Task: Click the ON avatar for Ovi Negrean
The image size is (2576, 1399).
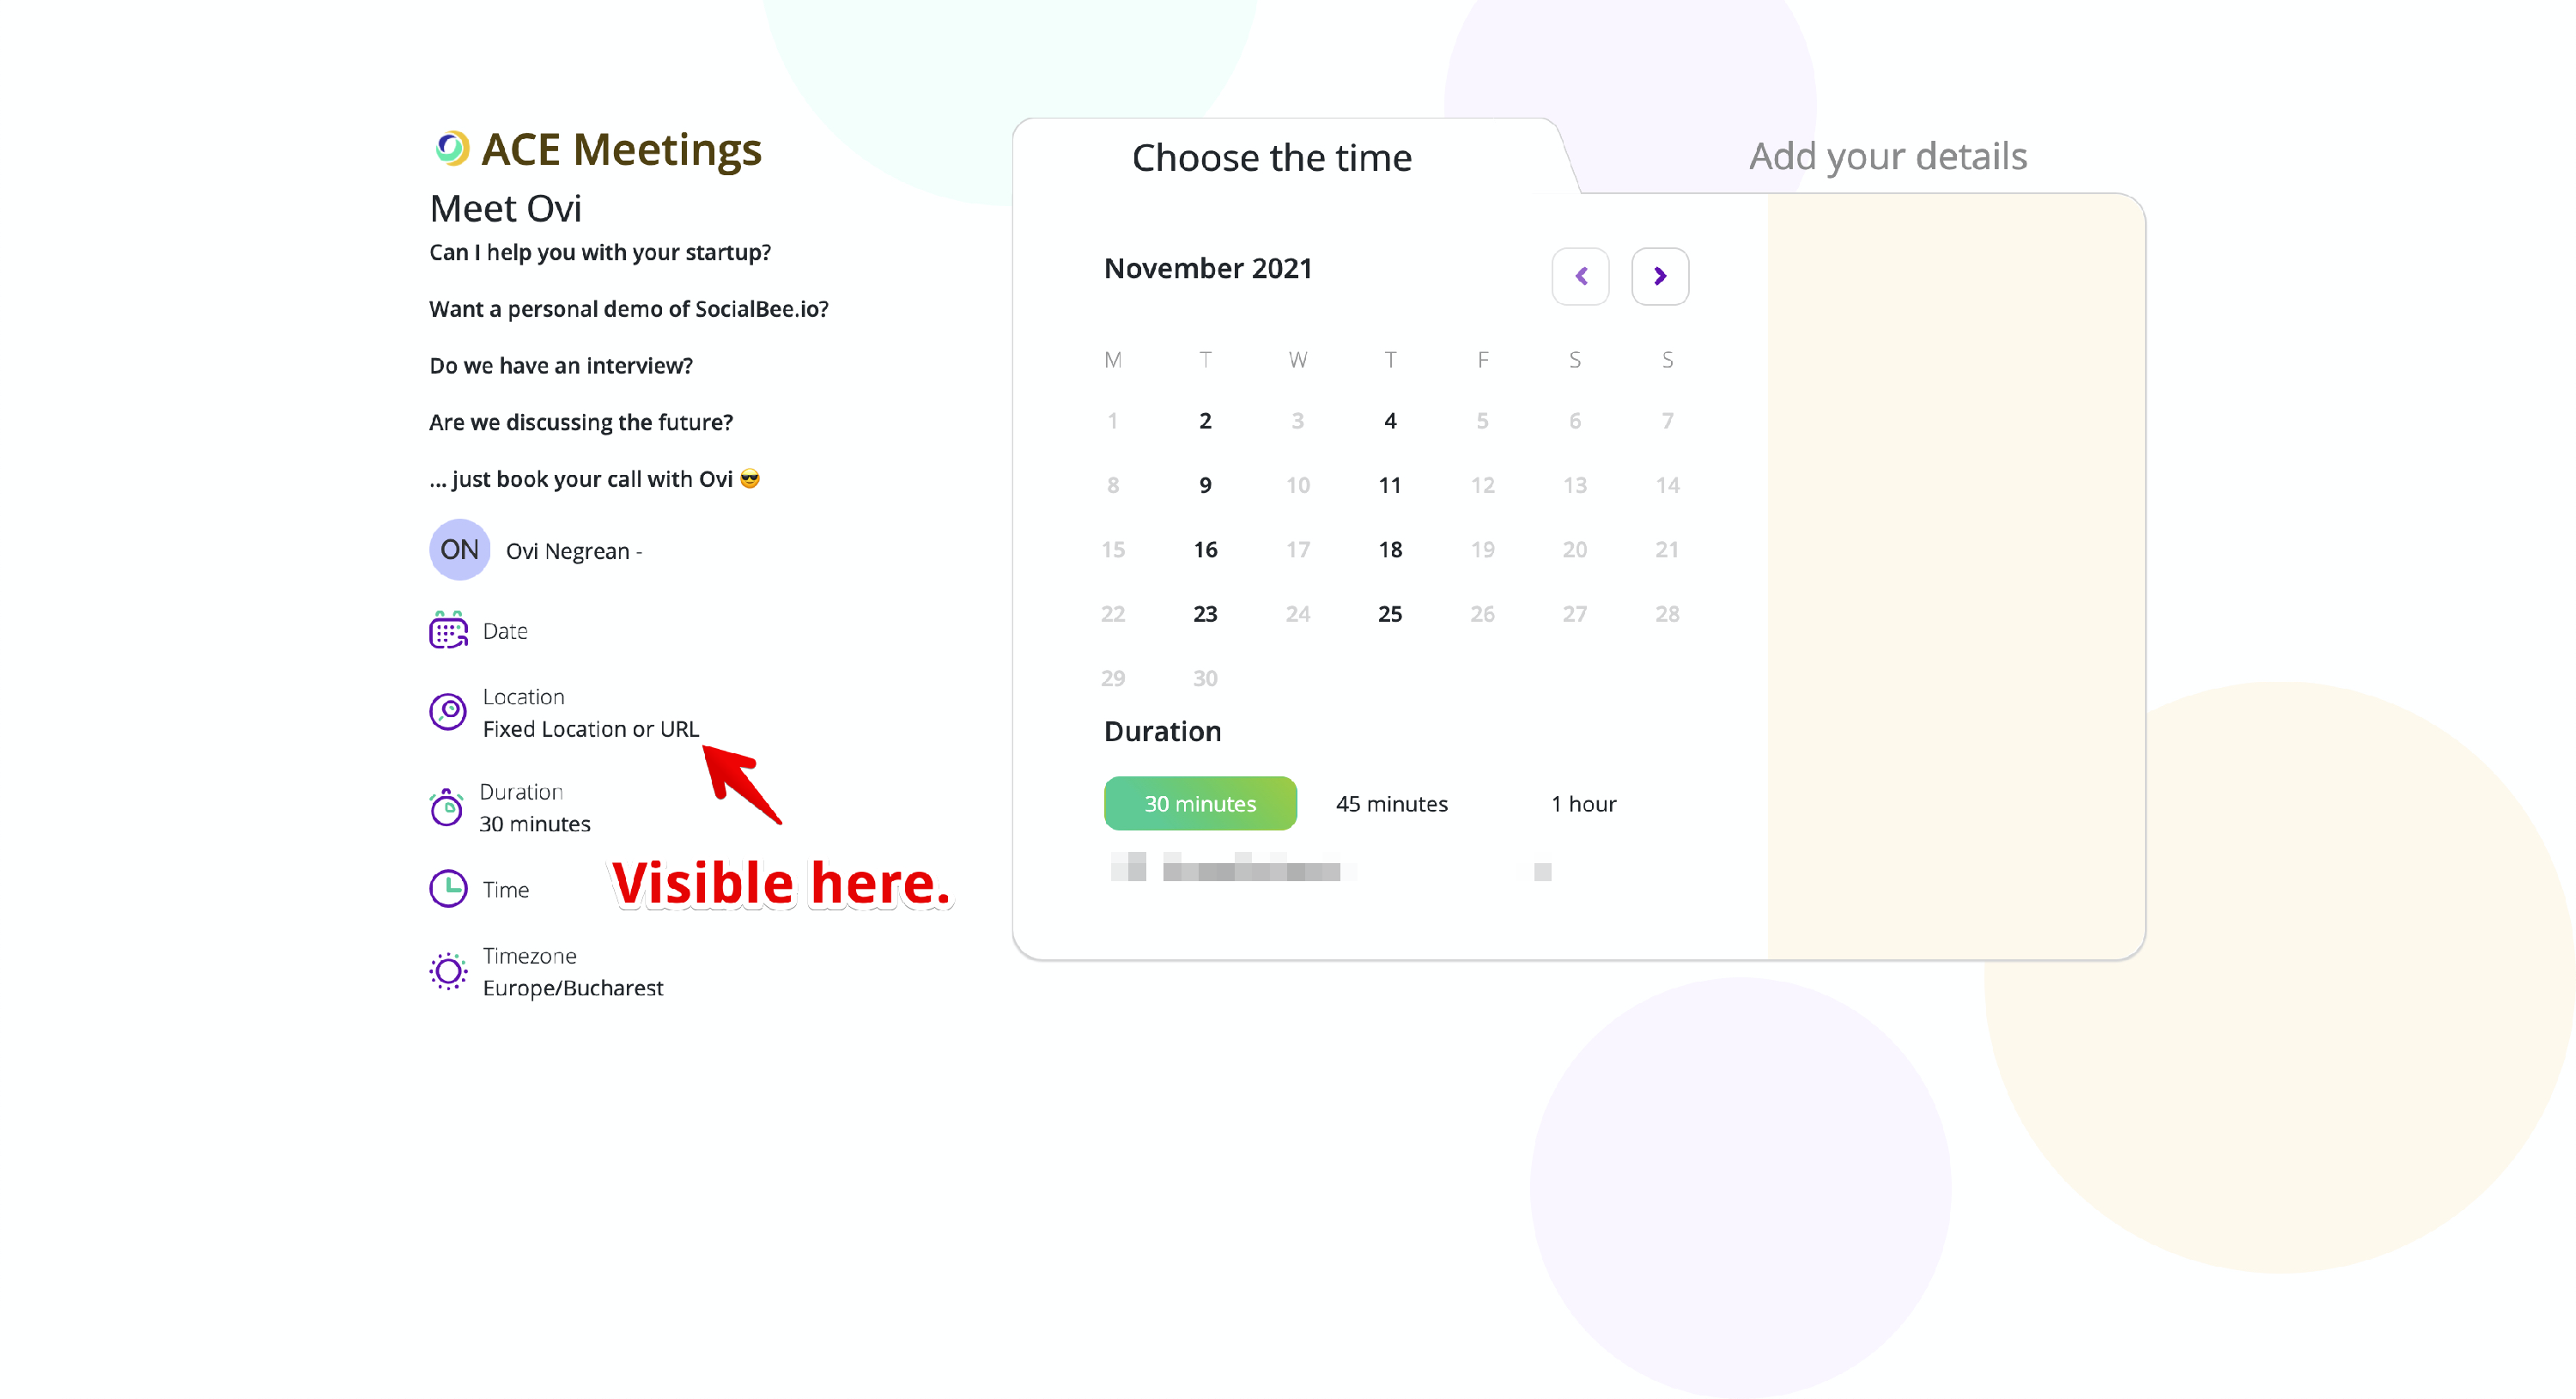Action: click(x=459, y=549)
